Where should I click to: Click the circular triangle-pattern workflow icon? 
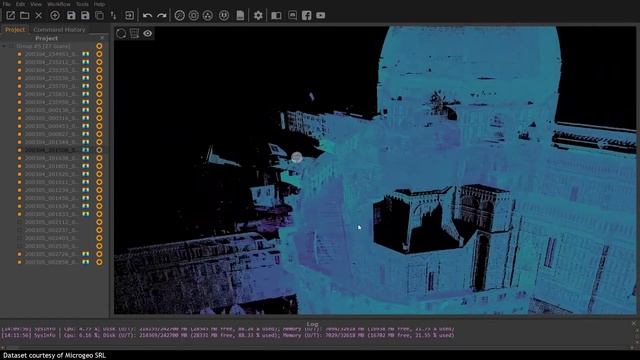point(208,16)
